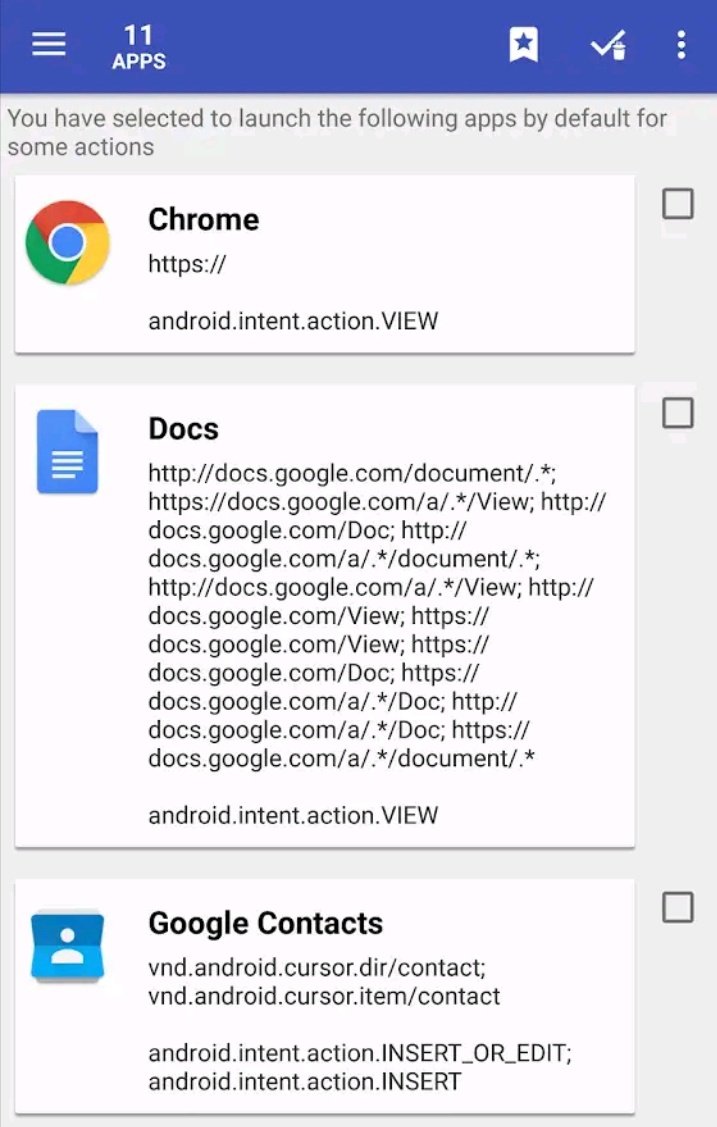This screenshot has height=1127, width=717.
Task: Open the Chrome app title
Action: (x=203, y=220)
